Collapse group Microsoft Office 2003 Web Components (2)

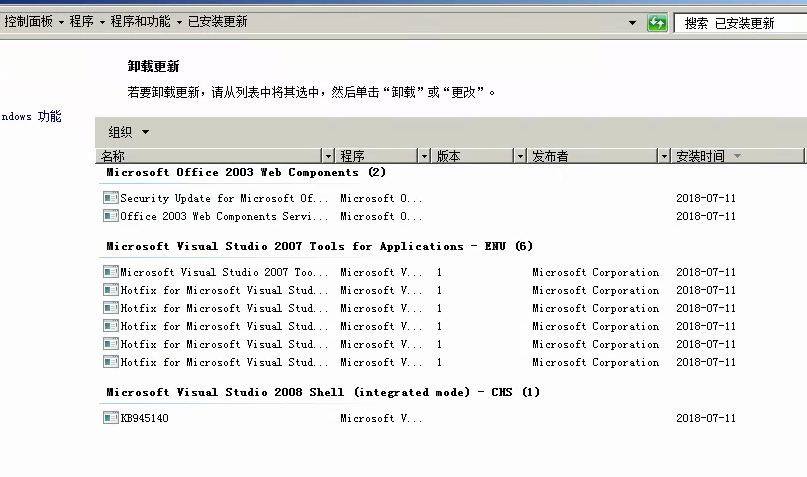point(246,172)
